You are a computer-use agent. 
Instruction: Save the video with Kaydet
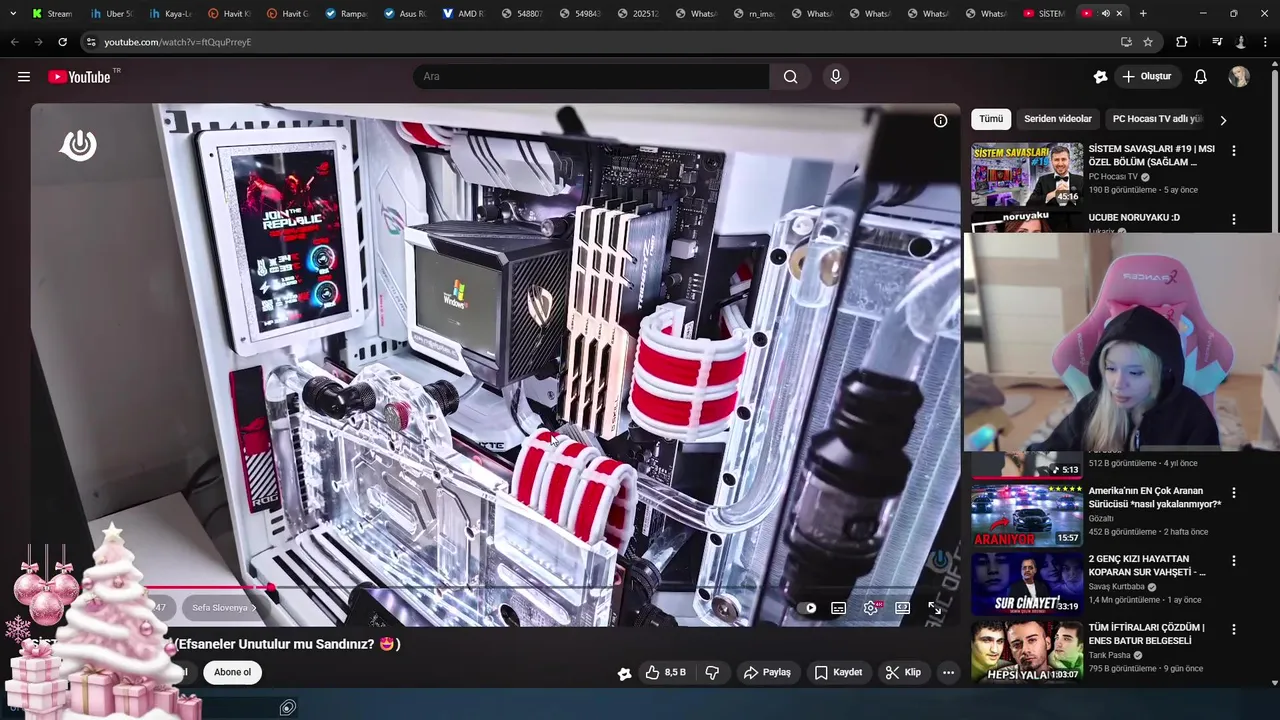point(838,673)
